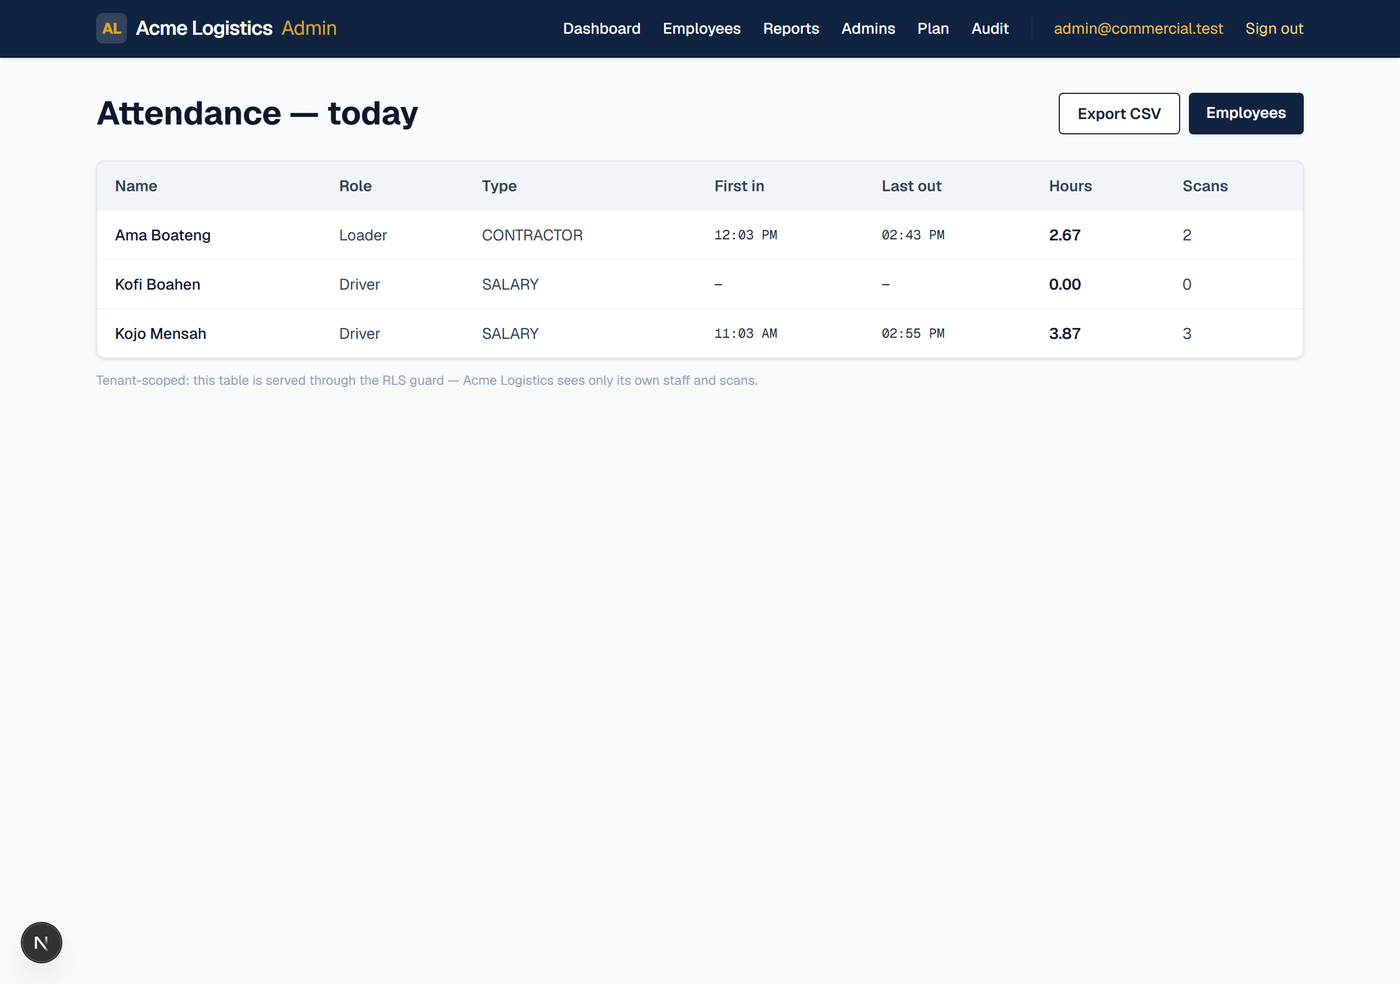Click the 02:55 PM last-out time
This screenshot has height=984, width=1400.
point(913,334)
